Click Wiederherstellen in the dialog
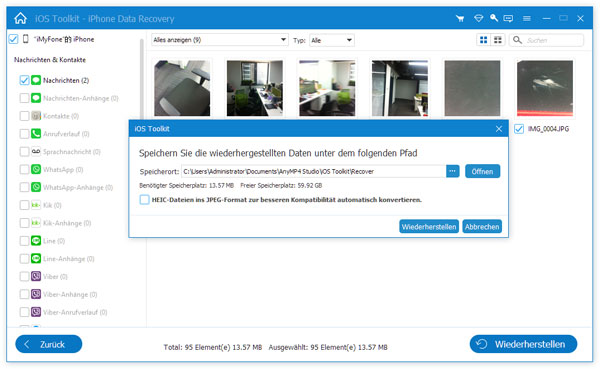This screenshot has width=600, height=369. click(x=429, y=227)
